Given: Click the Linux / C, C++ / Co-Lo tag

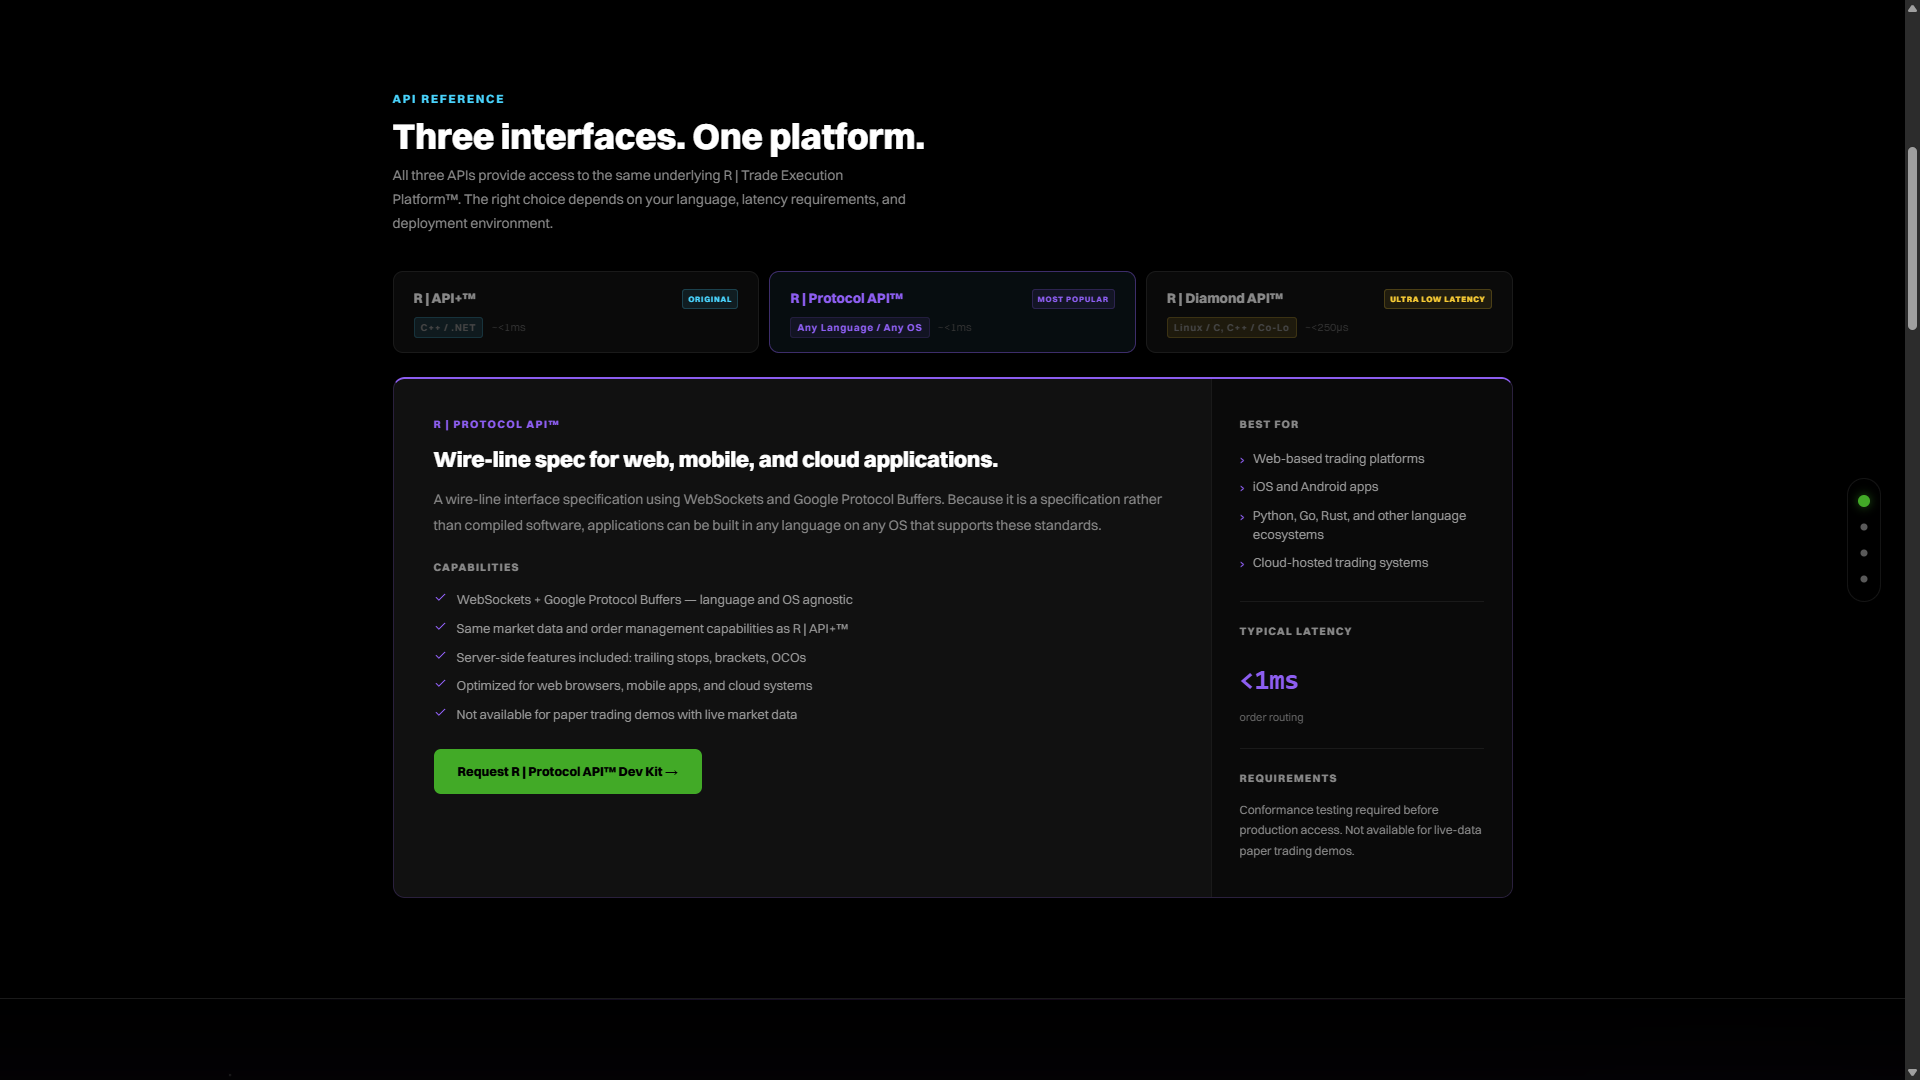Looking at the screenshot, I should pyautogui.click(x=1232, y=328).
